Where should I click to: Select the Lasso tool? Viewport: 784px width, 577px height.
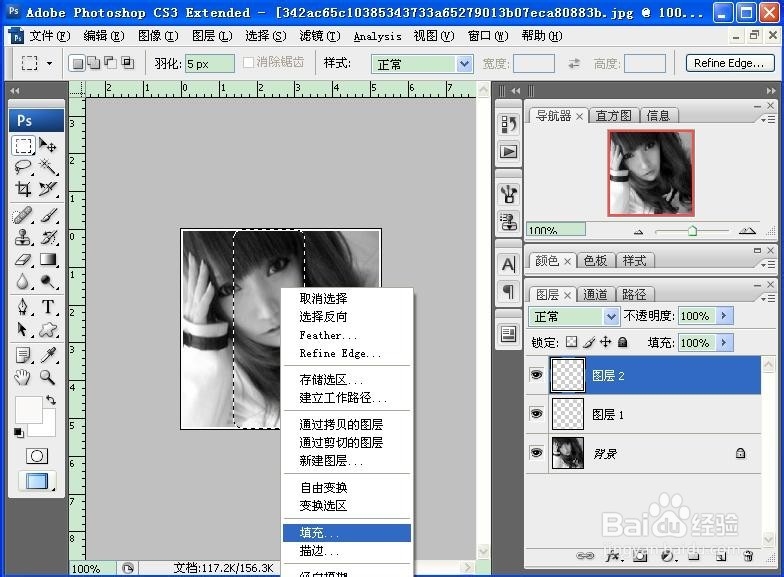(23, 167)
